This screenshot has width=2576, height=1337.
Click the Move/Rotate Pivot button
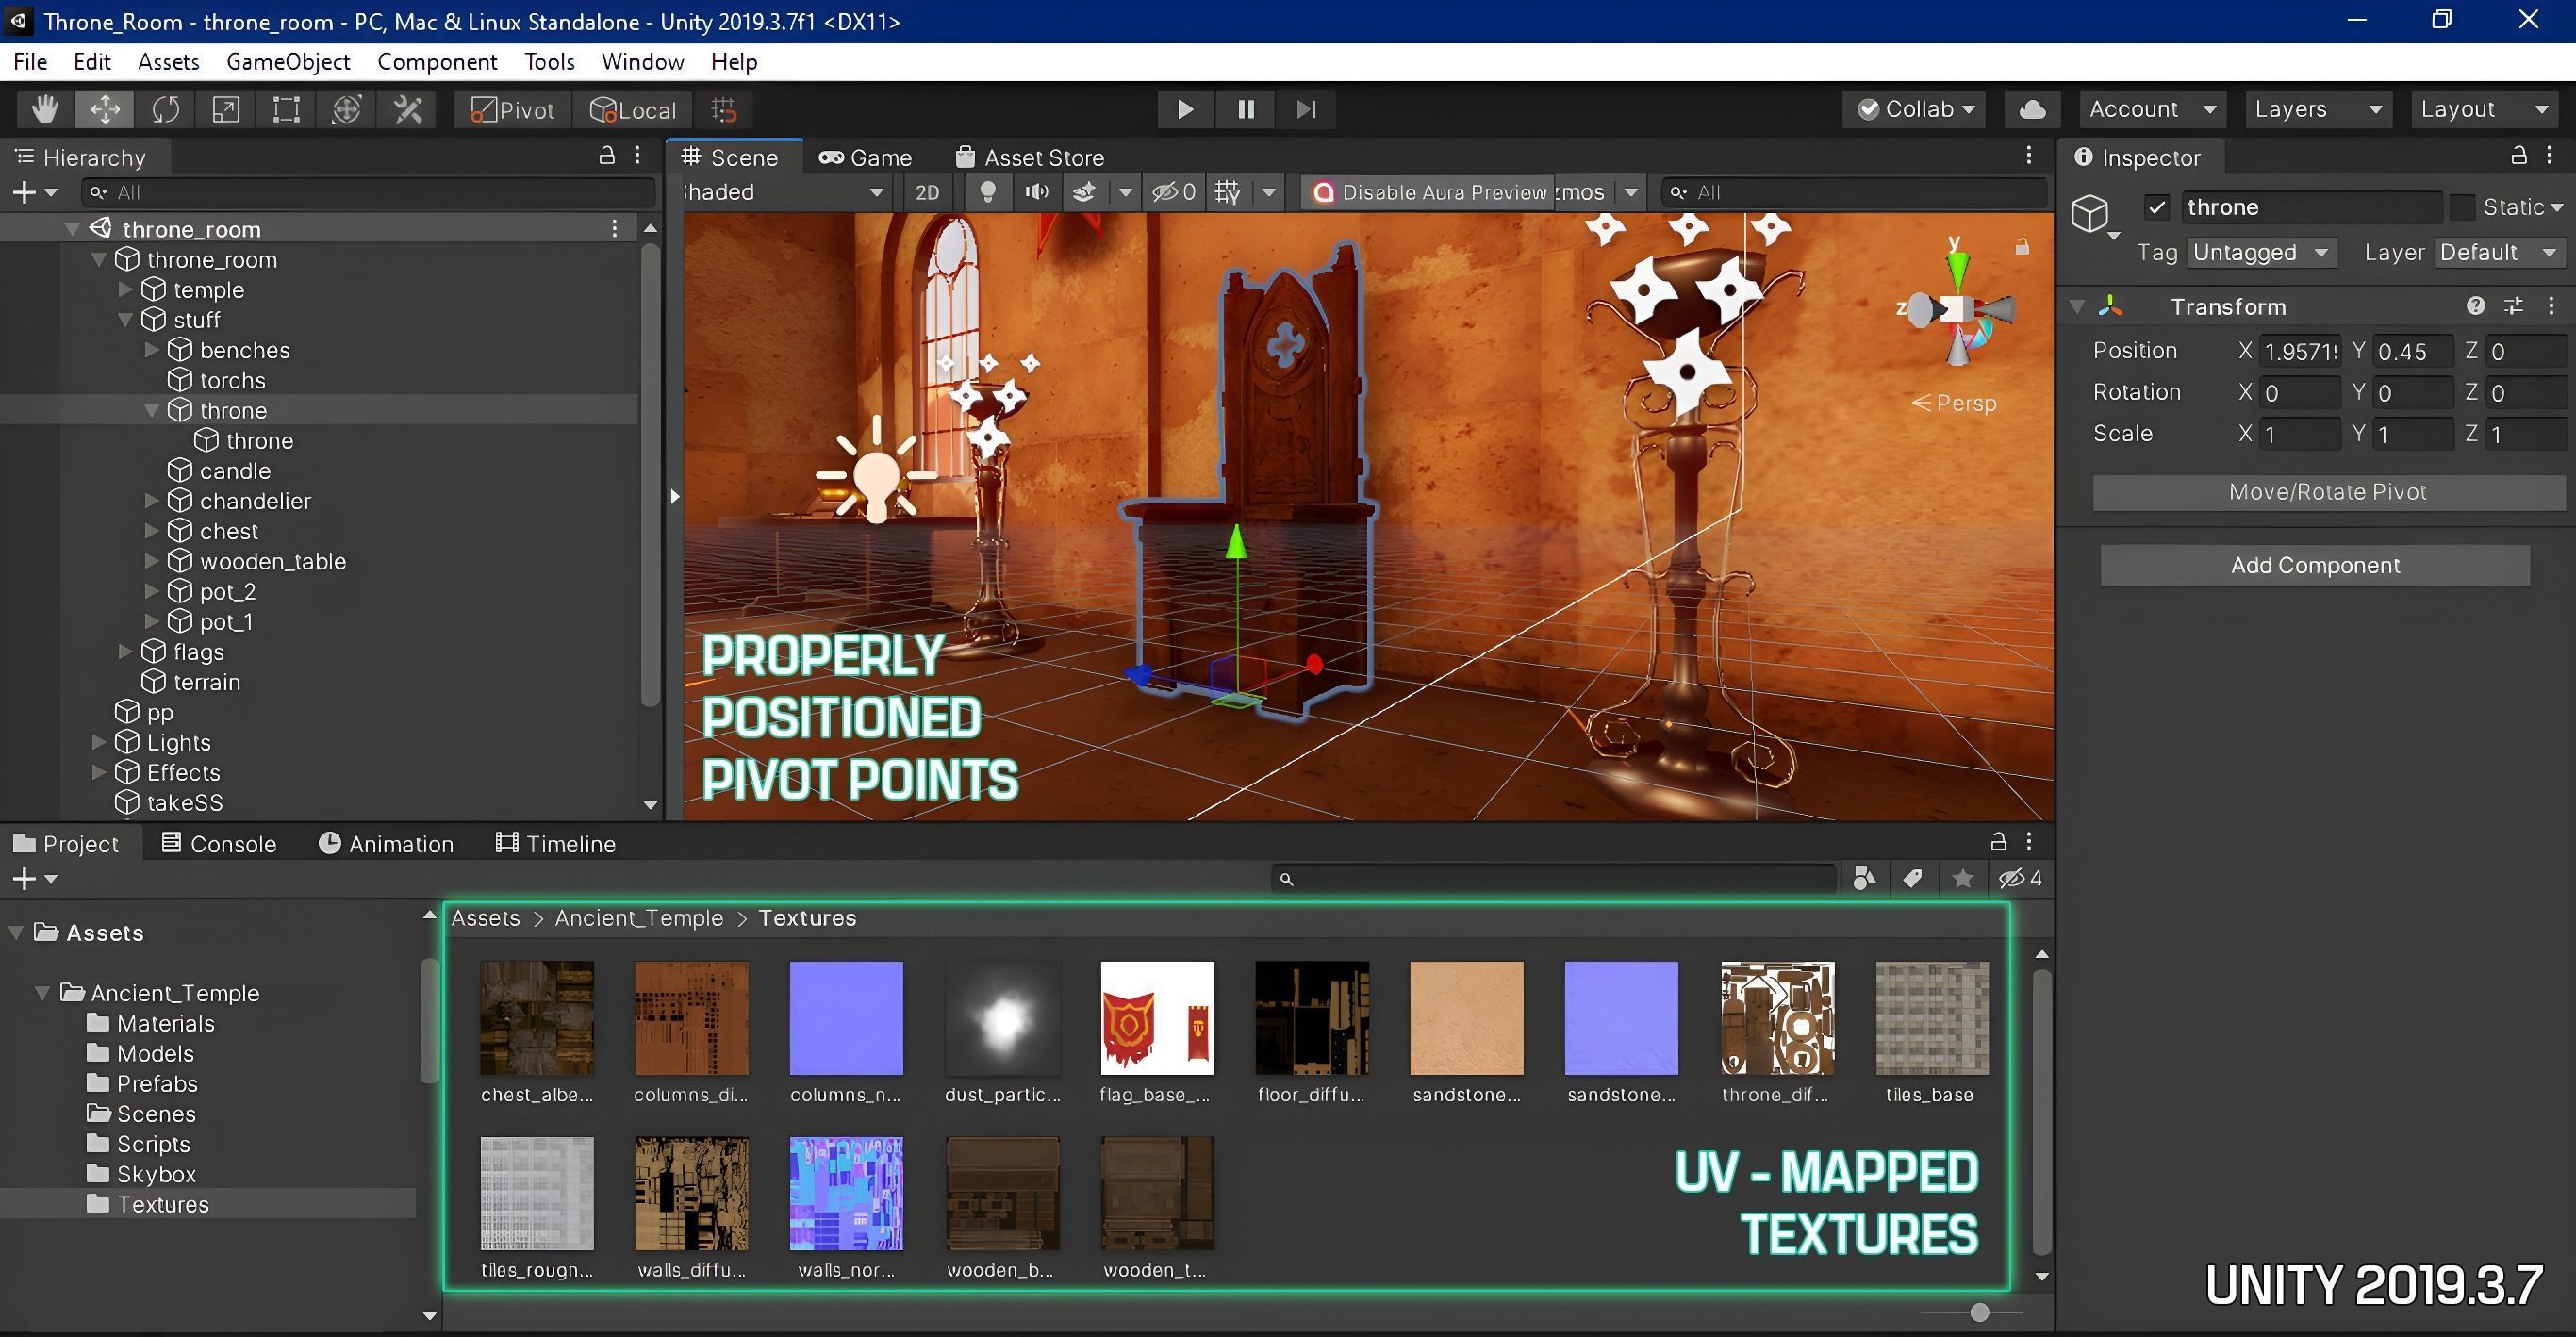pos(2327,492)
